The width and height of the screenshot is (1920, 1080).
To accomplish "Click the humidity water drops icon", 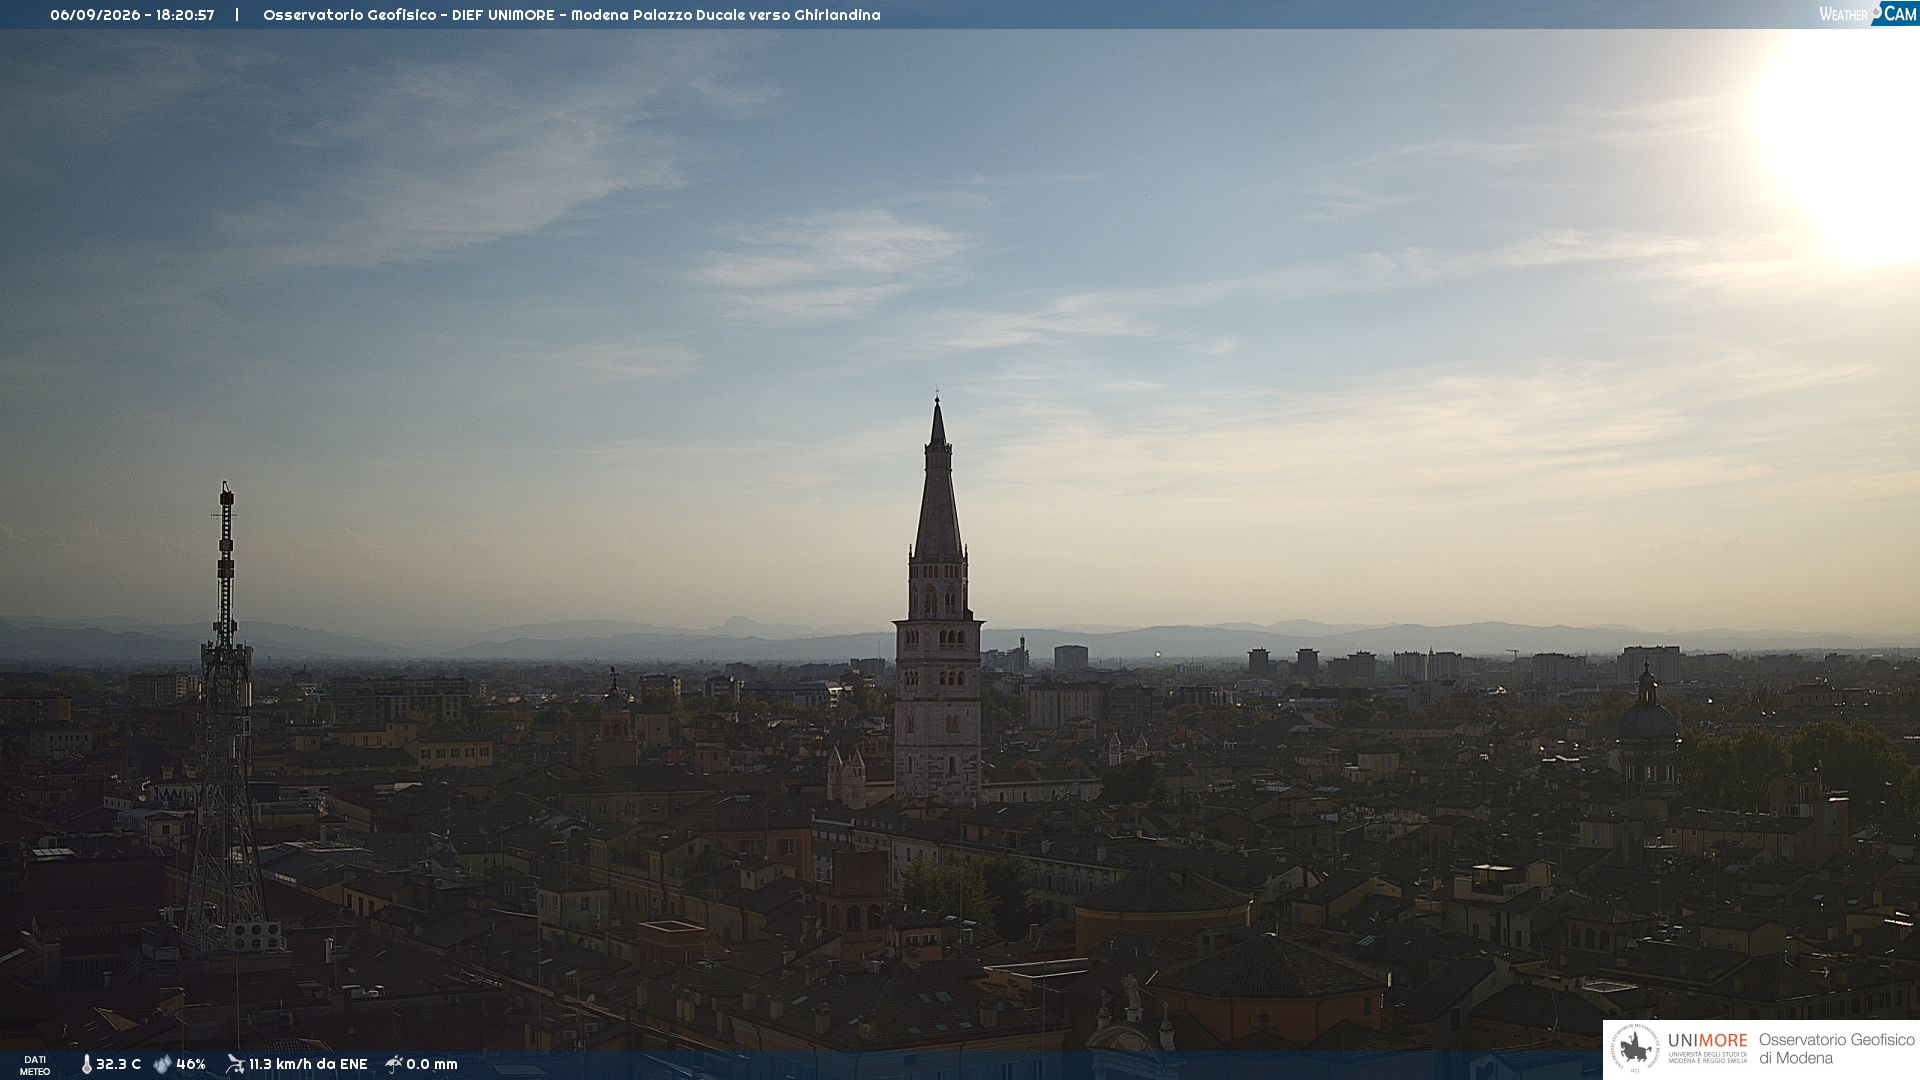I will coord(162,1064).
